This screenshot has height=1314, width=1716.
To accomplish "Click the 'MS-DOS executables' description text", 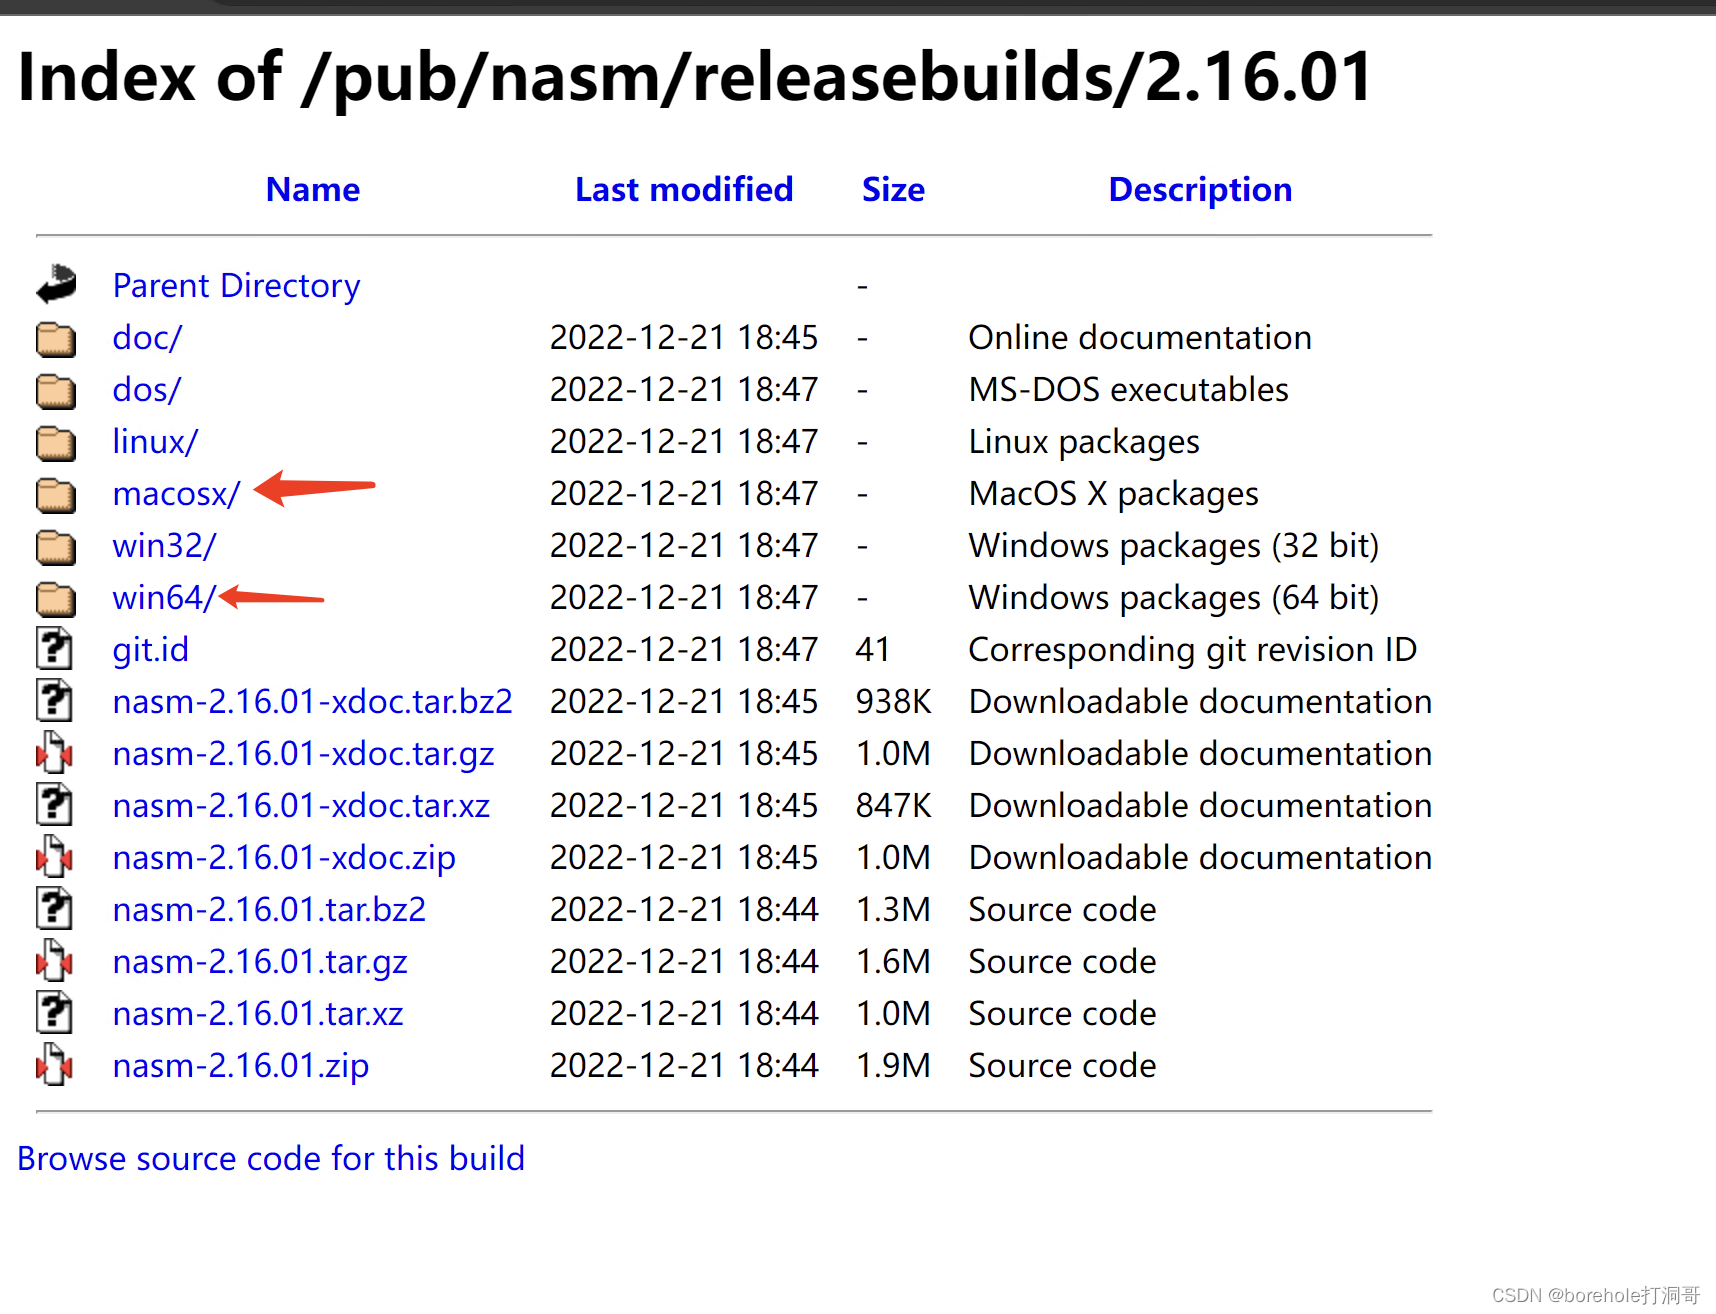I will pyautogui.click(x=1128, y=390).
